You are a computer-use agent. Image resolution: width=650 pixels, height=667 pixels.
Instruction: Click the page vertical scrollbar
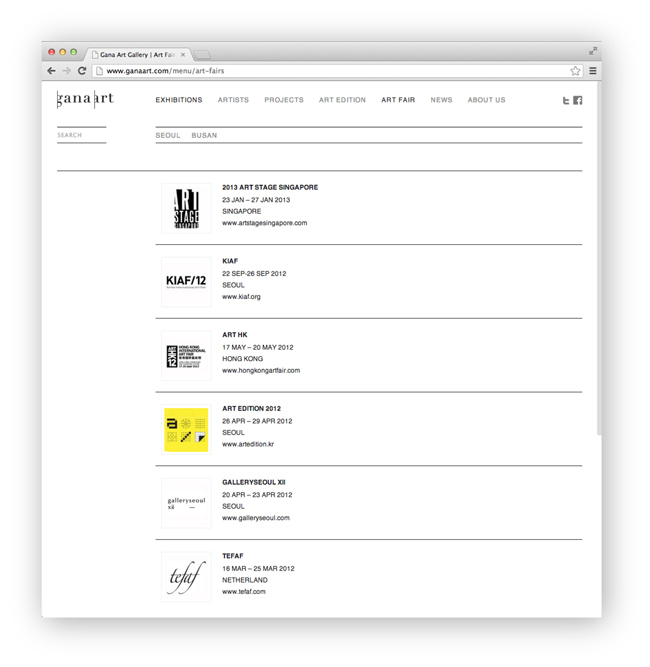click(599, 258)
